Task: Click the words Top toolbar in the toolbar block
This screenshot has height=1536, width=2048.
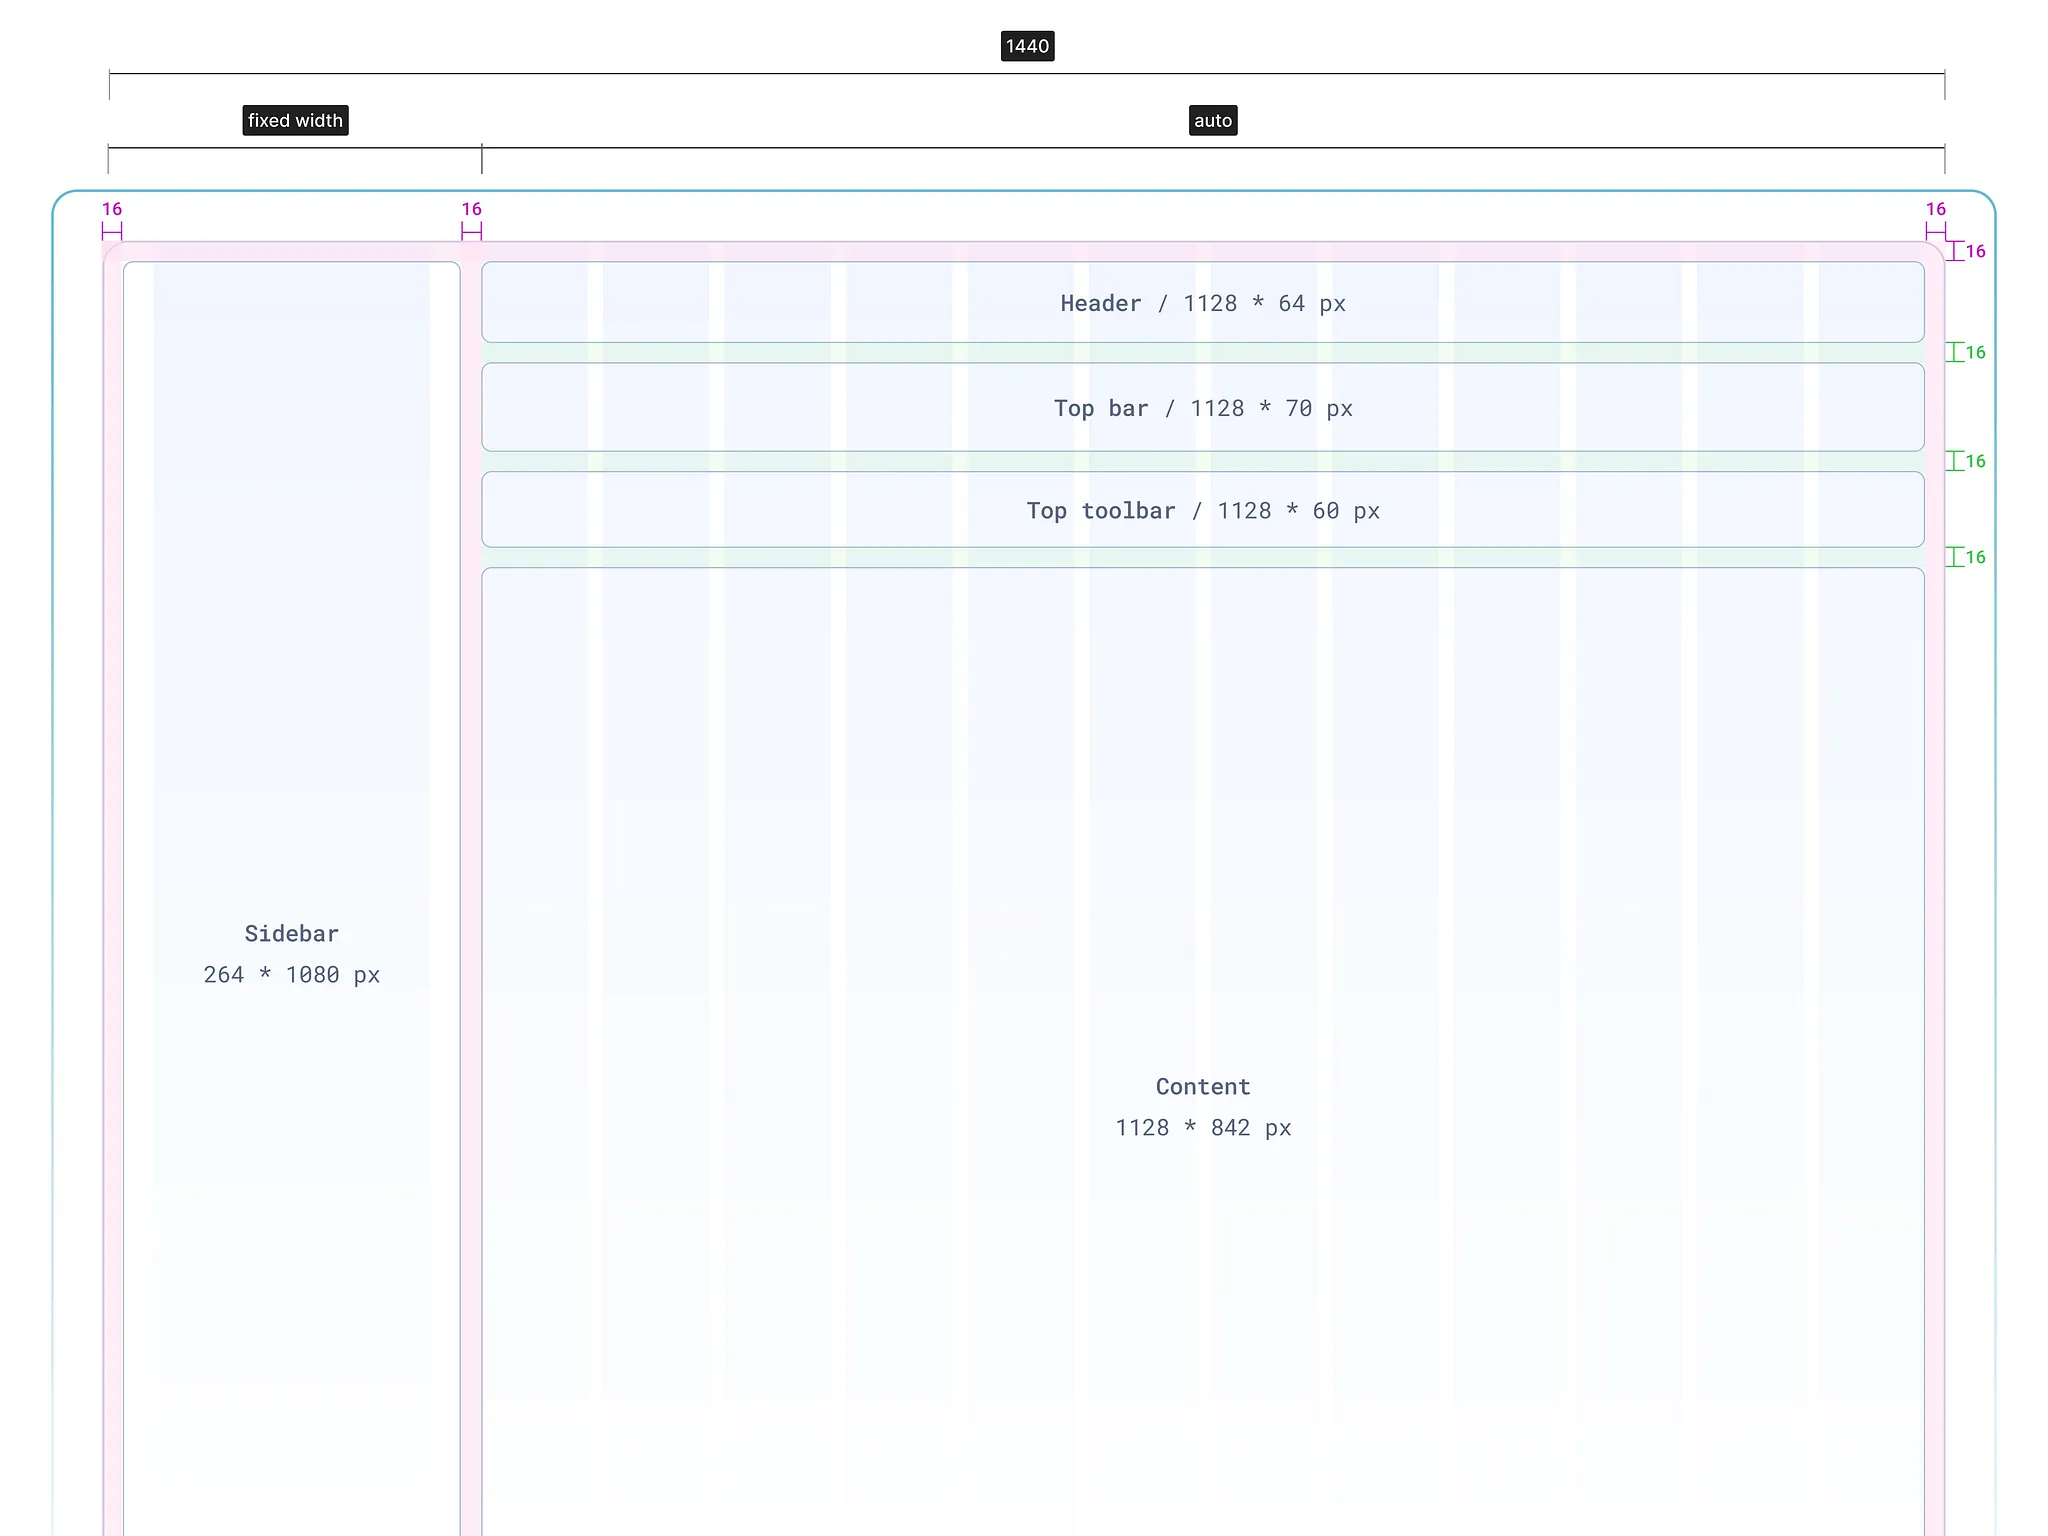Action: 1100,511
